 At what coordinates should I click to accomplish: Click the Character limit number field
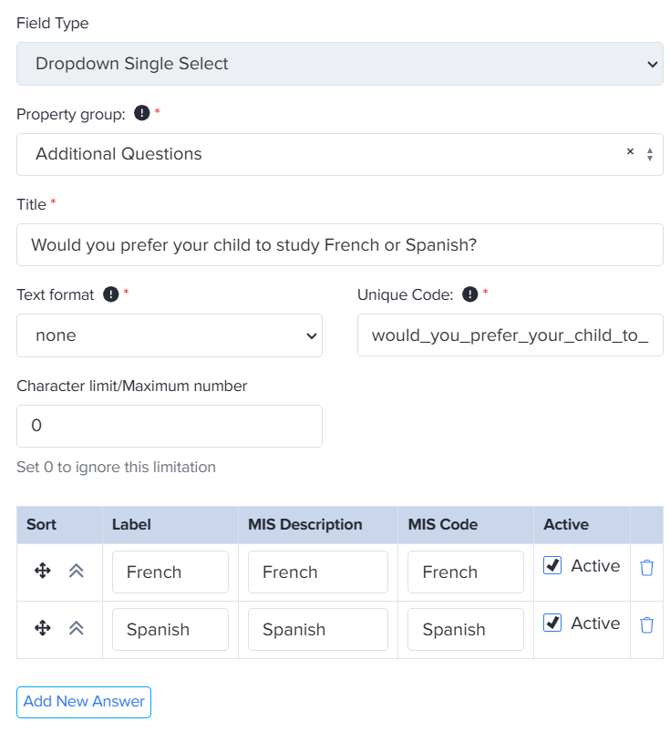pyautogui.click(x=169, y=426)
